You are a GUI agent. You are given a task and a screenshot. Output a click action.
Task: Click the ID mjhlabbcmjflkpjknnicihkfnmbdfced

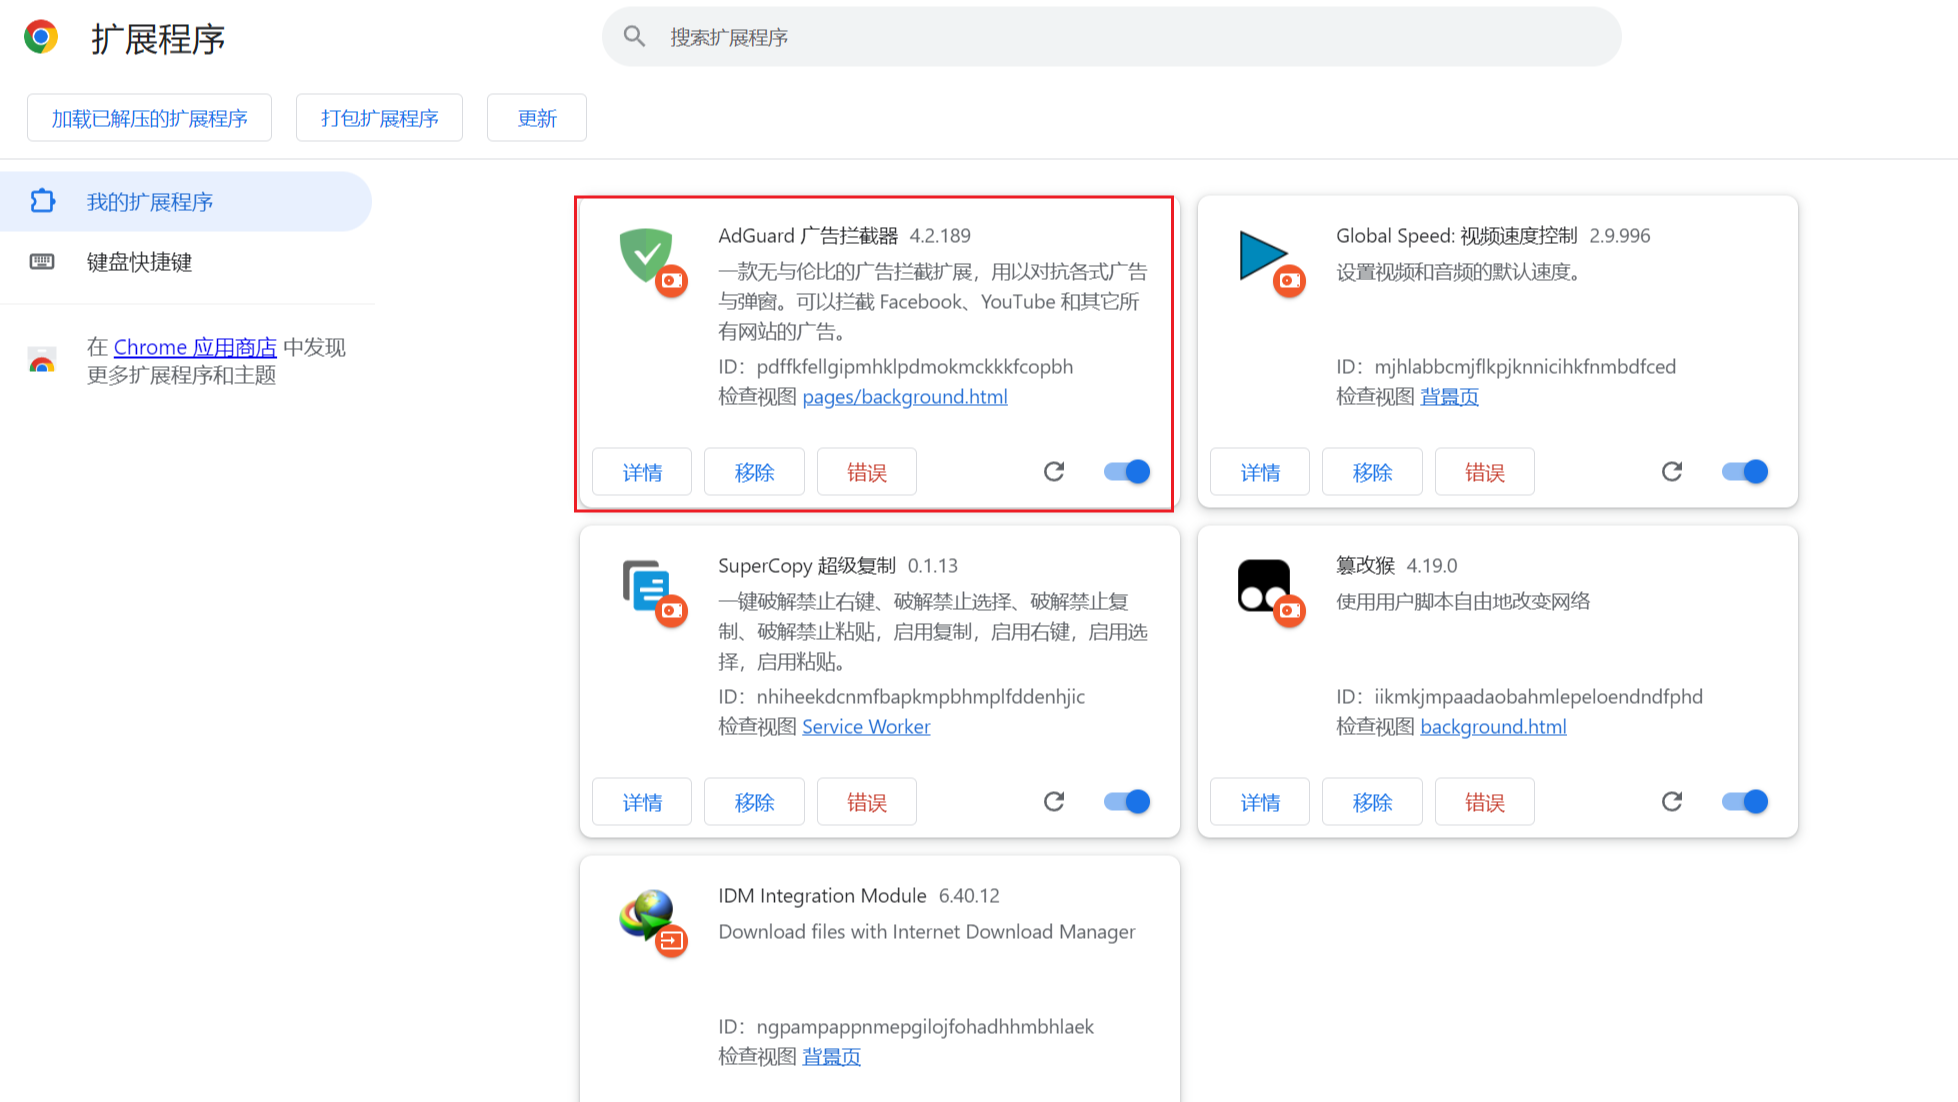(x=1525, y=367)
